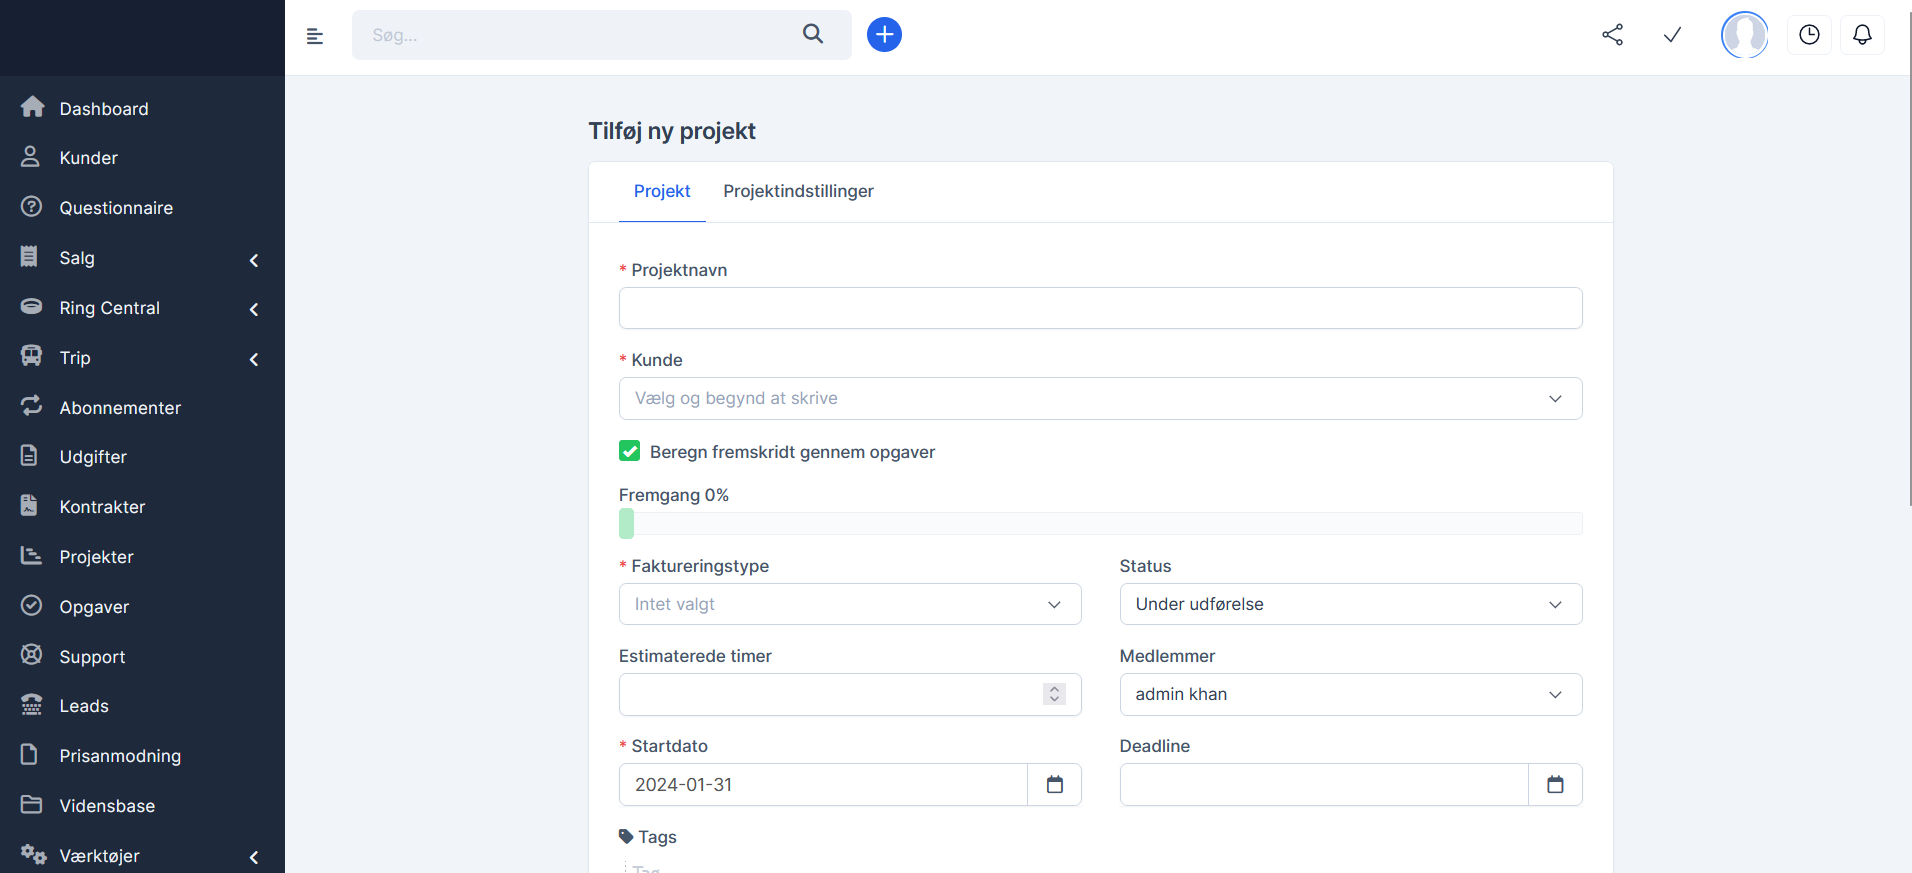Go to Kunder in sidebar
Viewport: 1912px width, 873px height.
[x=88, y=158]
